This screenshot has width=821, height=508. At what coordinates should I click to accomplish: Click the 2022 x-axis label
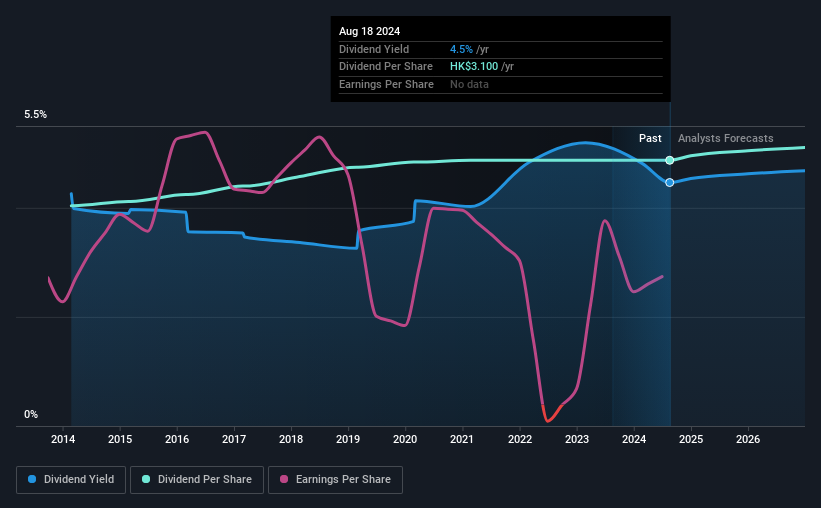click(x=520, y=439)
